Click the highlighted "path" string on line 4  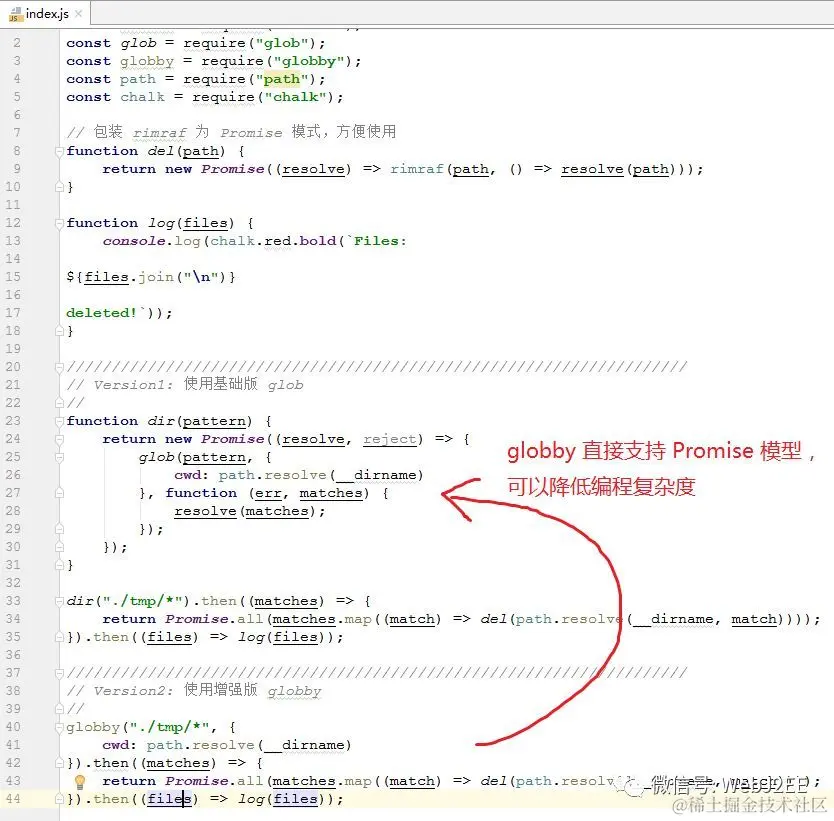point(282,79)
